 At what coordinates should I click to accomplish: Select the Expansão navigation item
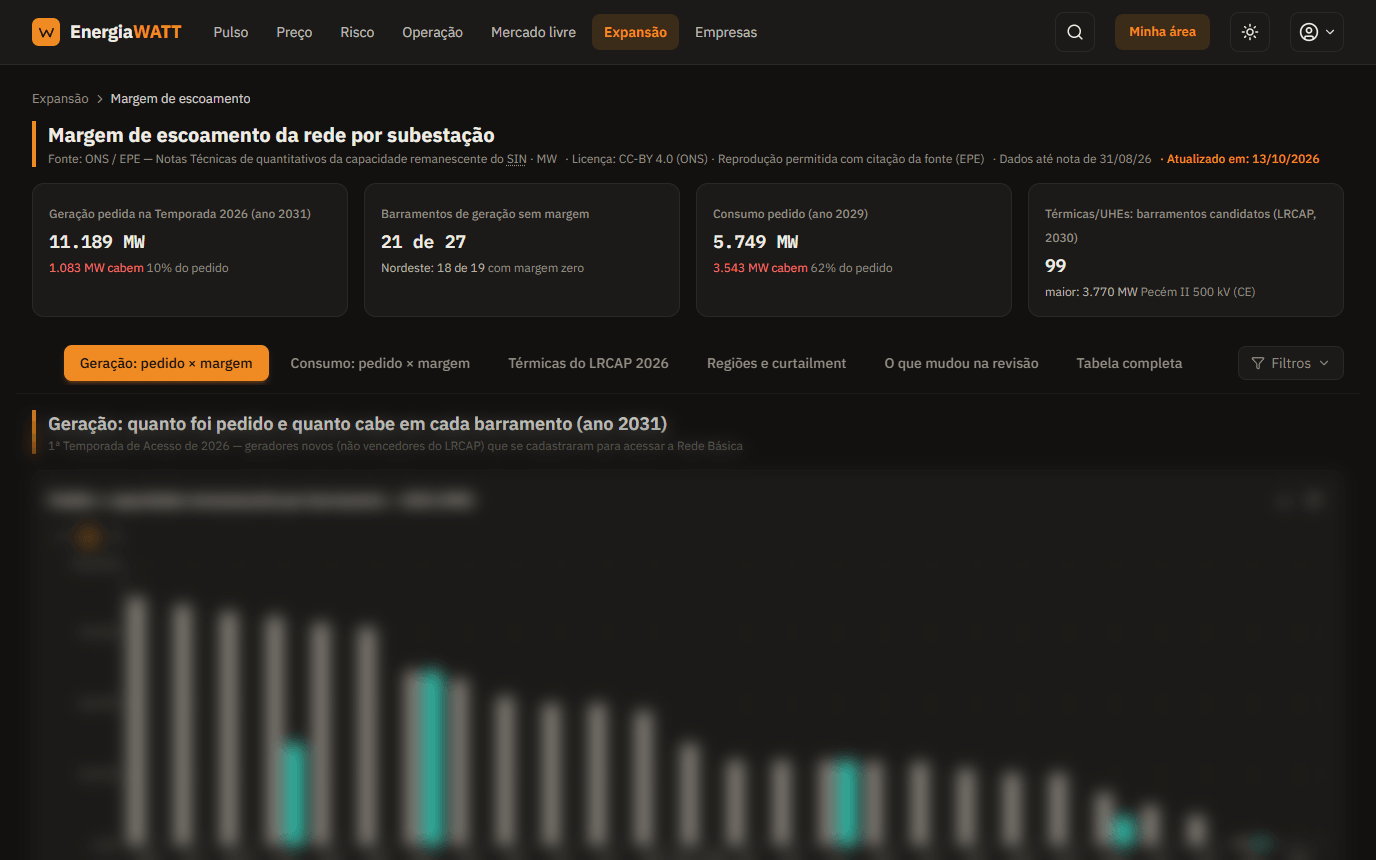[635, 32]
